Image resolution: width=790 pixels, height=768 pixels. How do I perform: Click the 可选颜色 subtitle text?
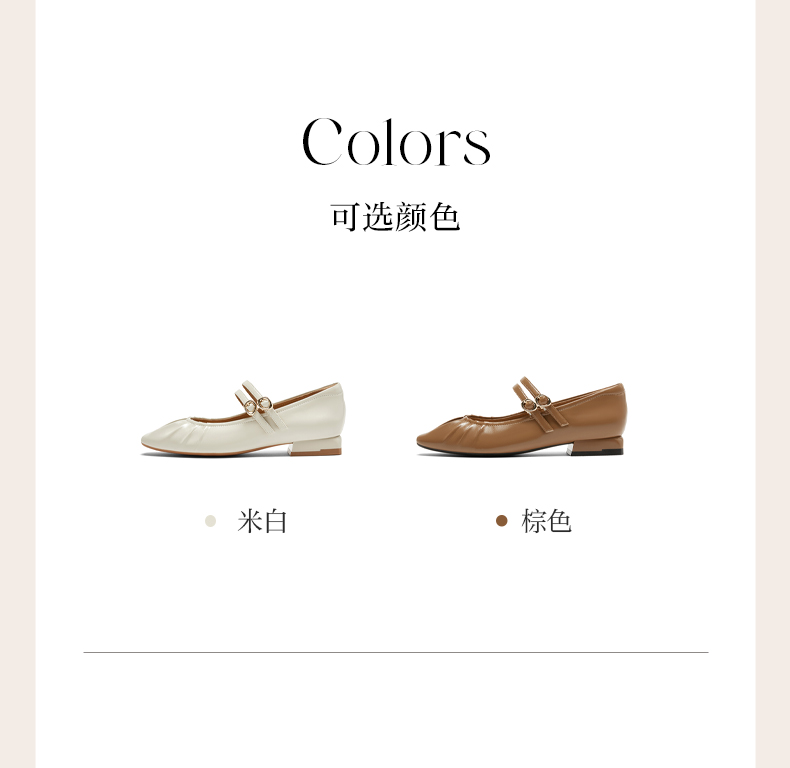point(396,217)
